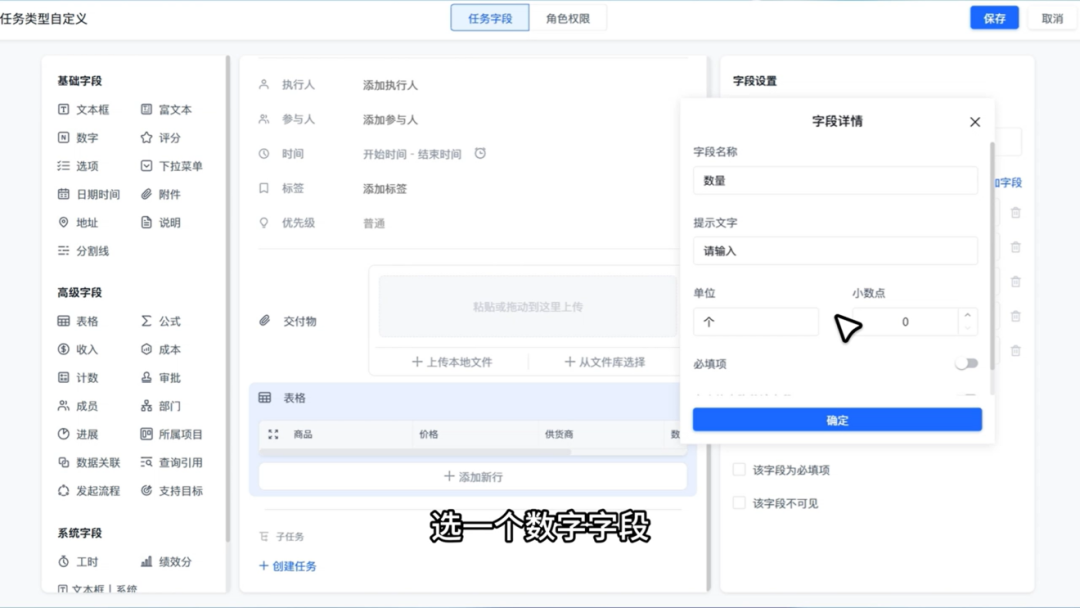Select the 计数 counter icon
This screenshot has width=1080, height=608.
[63, 377]
